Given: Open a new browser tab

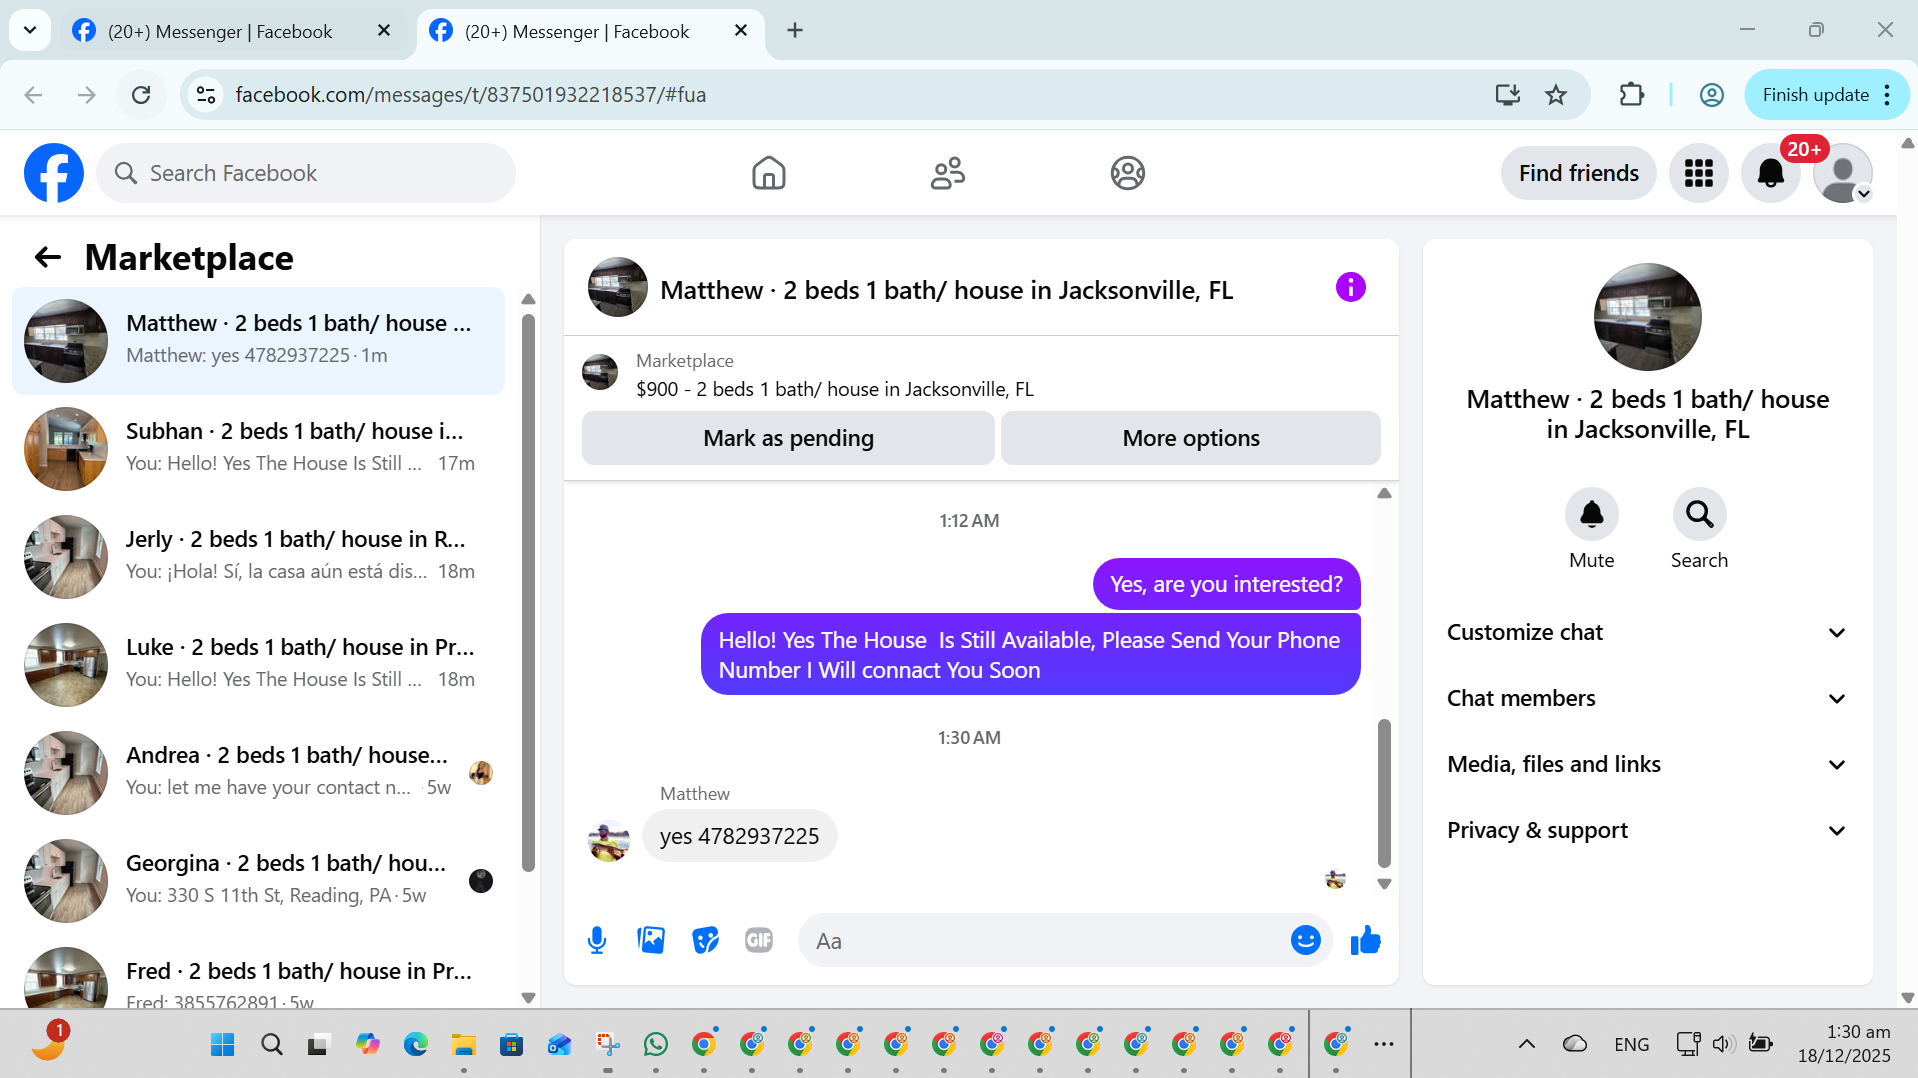Looking at the screenshot, I should [795, 30].
